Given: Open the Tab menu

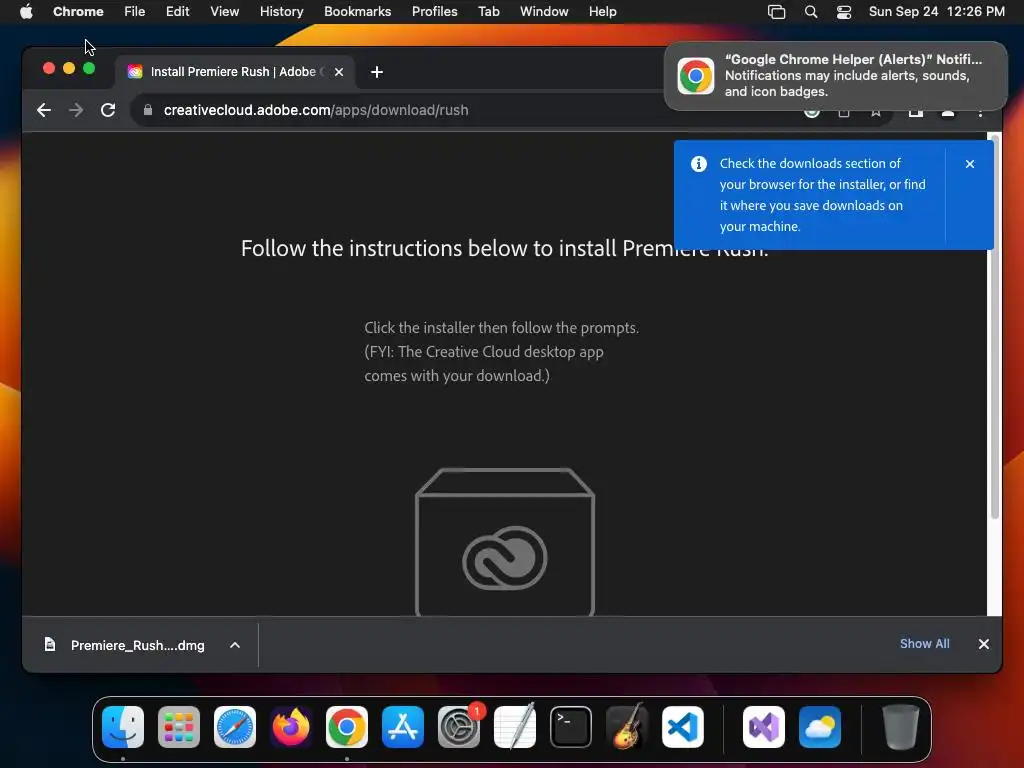Looking at the screenshot, I should pyautogui.click(x=488, y=12).
